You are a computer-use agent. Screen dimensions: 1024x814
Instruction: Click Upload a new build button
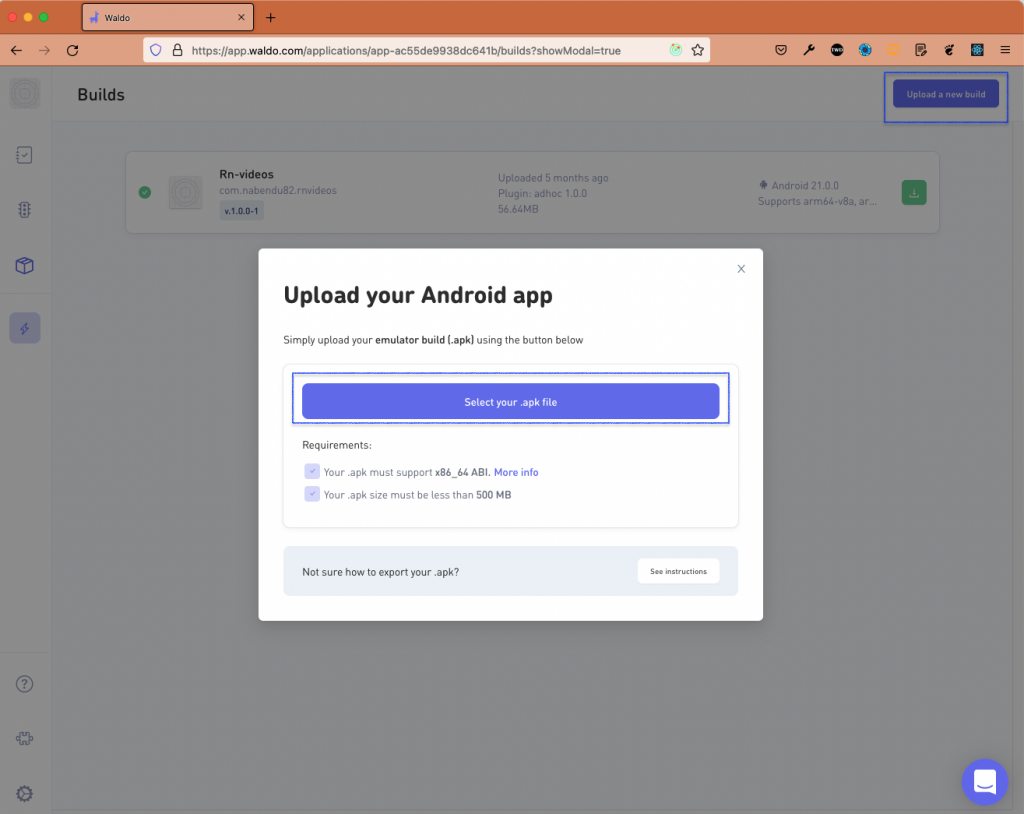(945, 94)
